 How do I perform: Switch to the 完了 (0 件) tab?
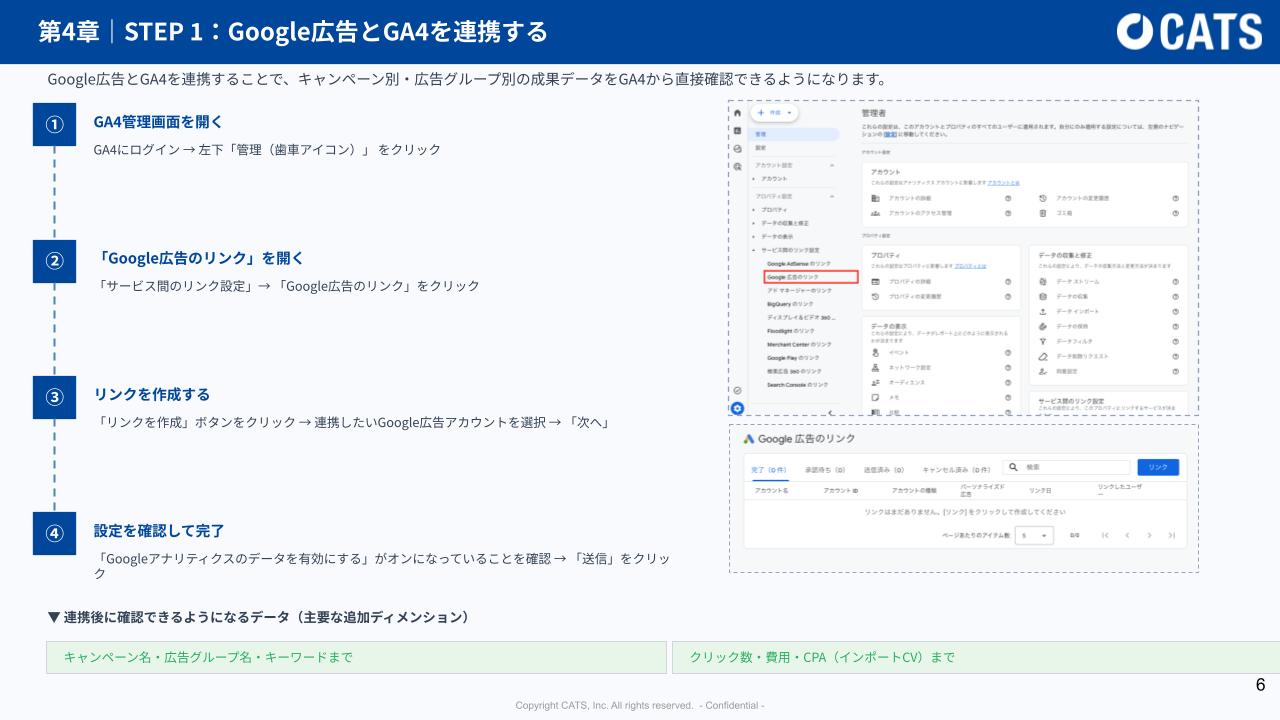pos(771,469)
